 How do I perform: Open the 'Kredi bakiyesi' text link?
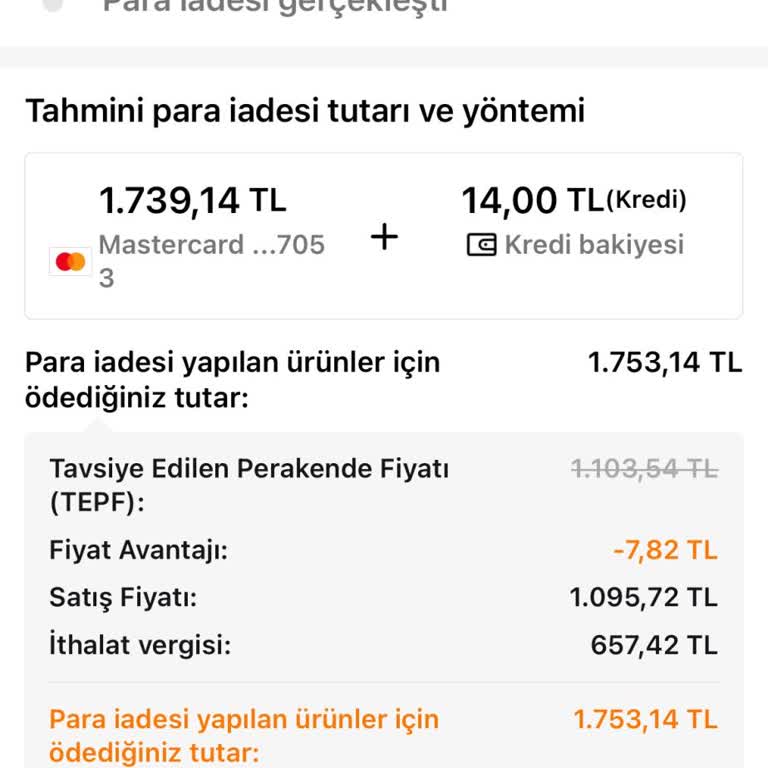pyautogui.click(x=594, y=245)
